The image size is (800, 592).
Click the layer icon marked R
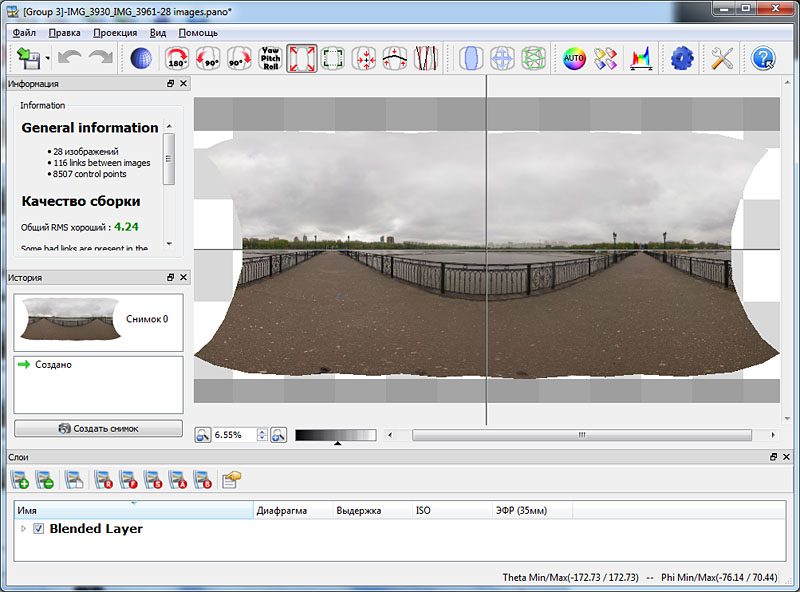[104, 480]
